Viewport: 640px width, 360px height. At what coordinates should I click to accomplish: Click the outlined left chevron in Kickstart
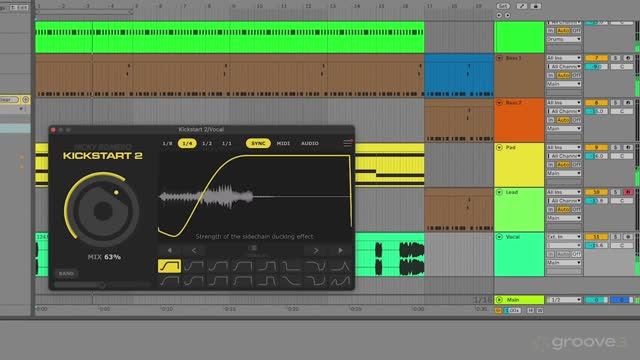[194, 250]
